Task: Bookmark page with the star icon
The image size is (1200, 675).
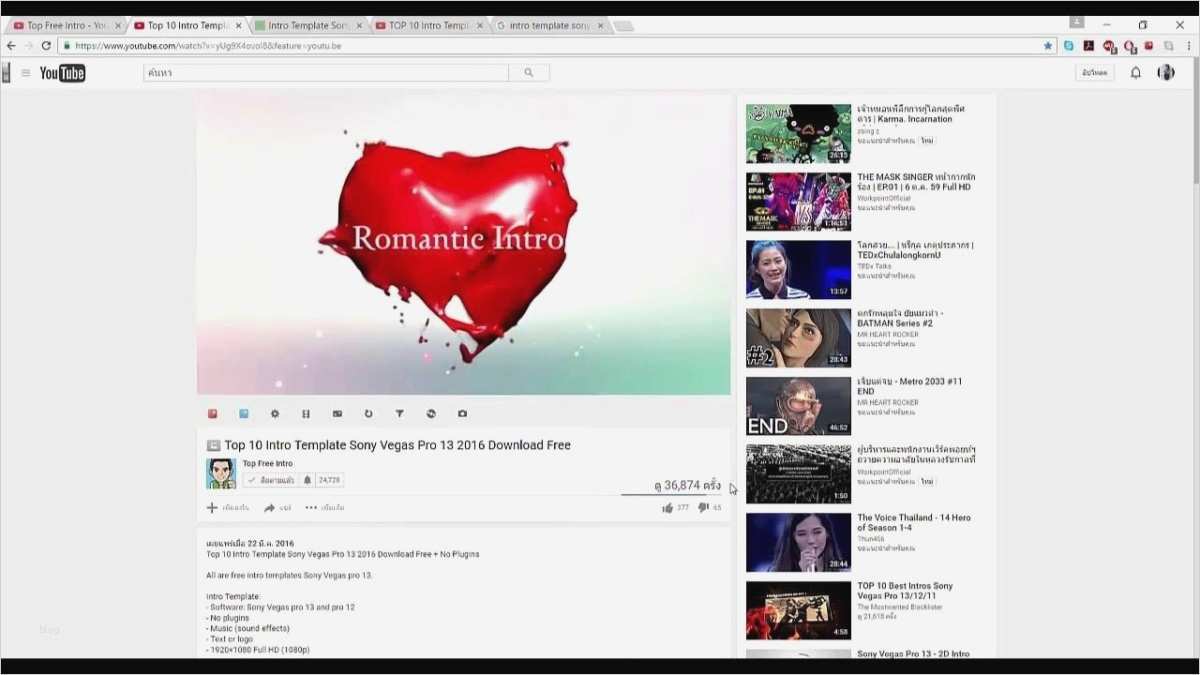Action: tap(1048, 46)
